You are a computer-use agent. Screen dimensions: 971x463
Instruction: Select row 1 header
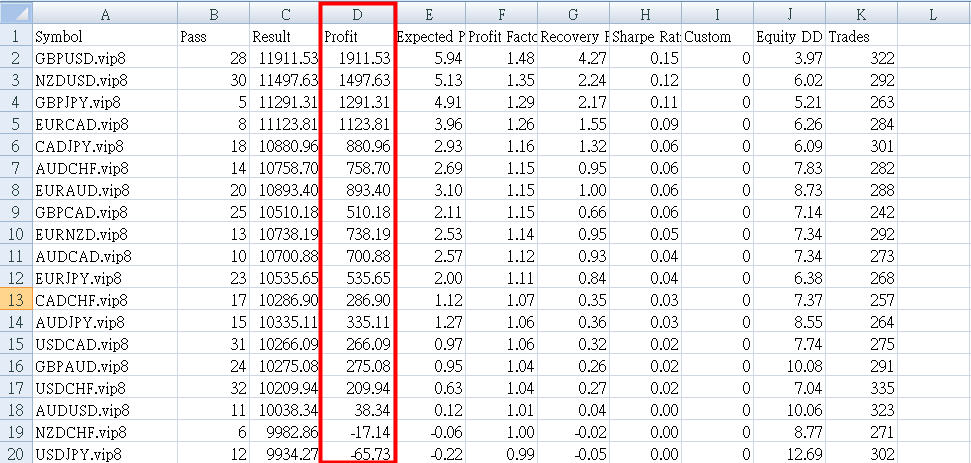[x=15, y=36]
